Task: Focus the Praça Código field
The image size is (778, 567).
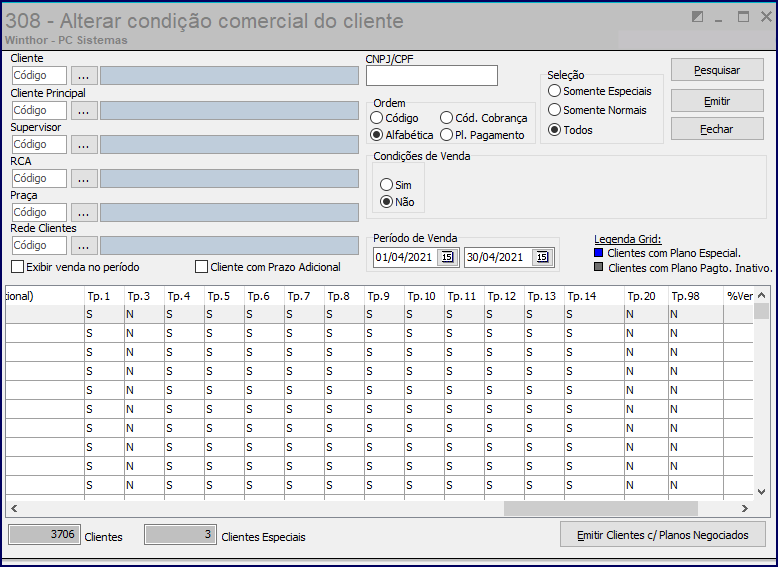Action: (x=39, y=212)
